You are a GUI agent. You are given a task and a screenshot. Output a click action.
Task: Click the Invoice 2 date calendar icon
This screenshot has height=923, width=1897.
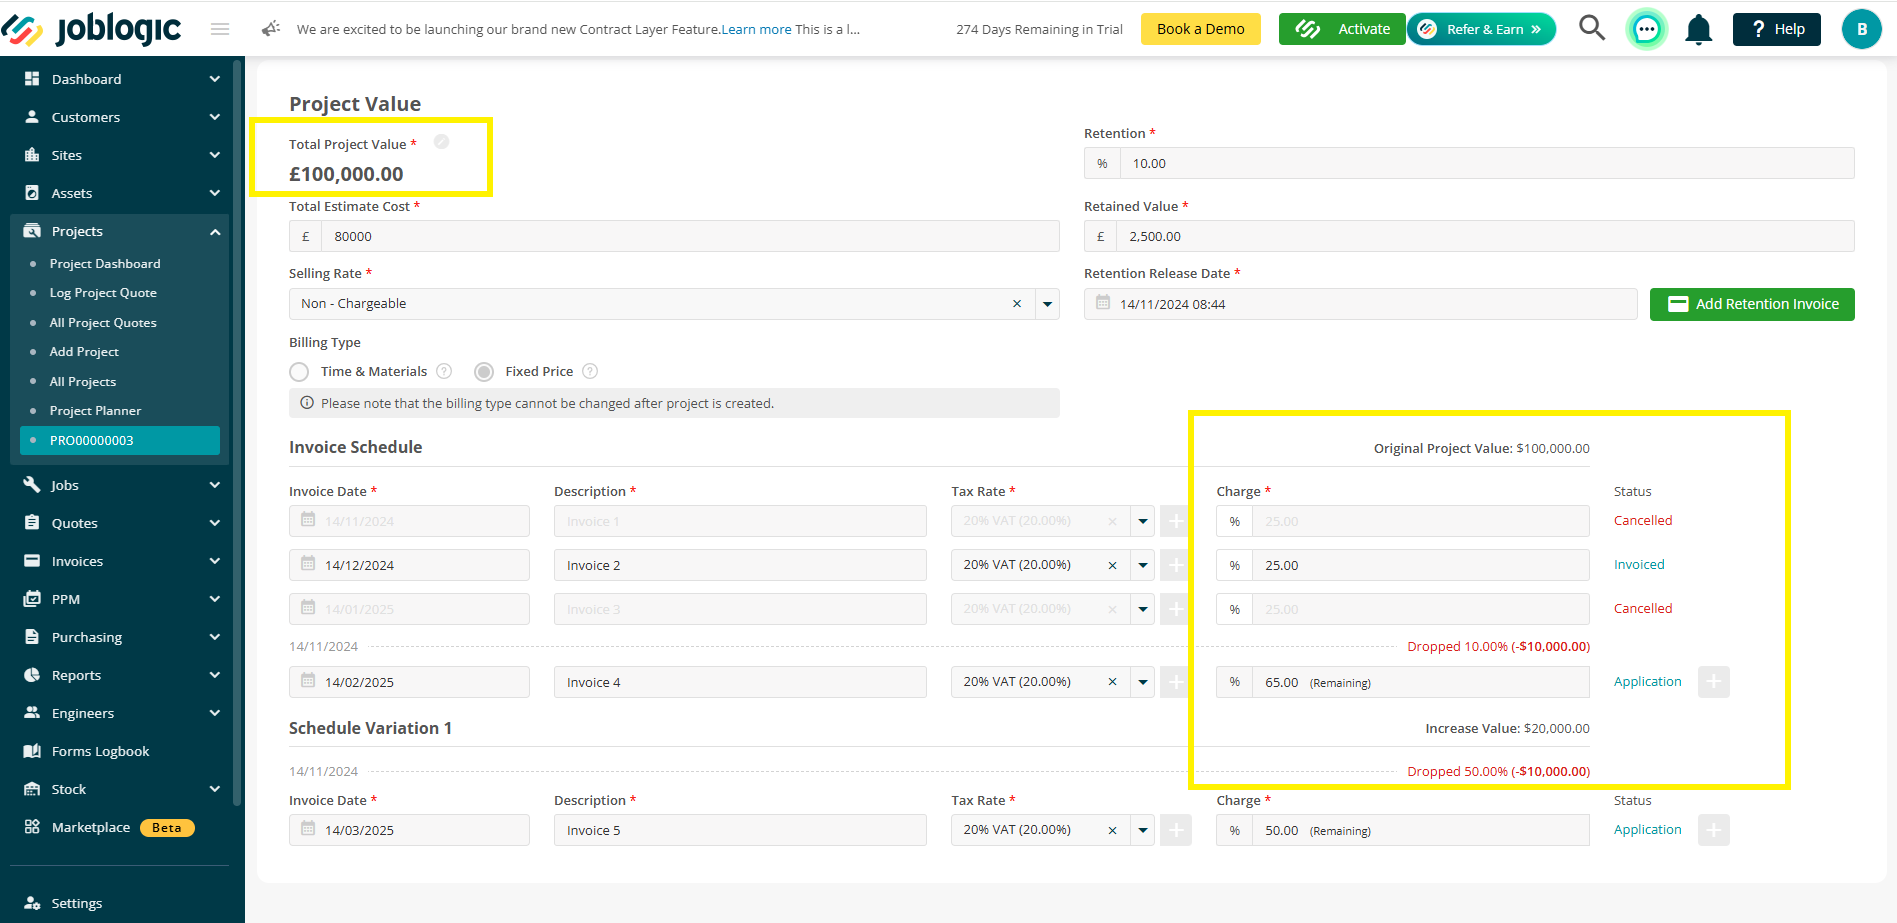click(308, 564)
